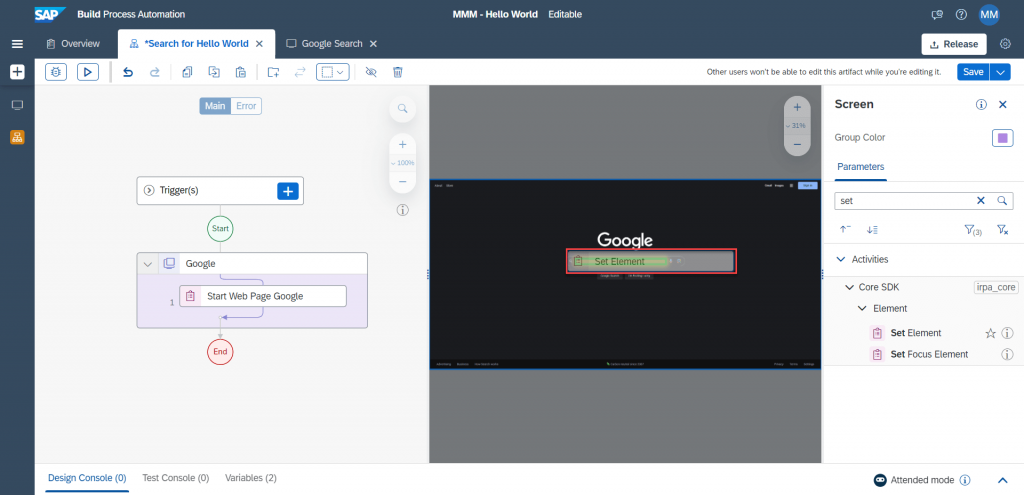Open the 100% zoom level dropdown

coord(402,163)
